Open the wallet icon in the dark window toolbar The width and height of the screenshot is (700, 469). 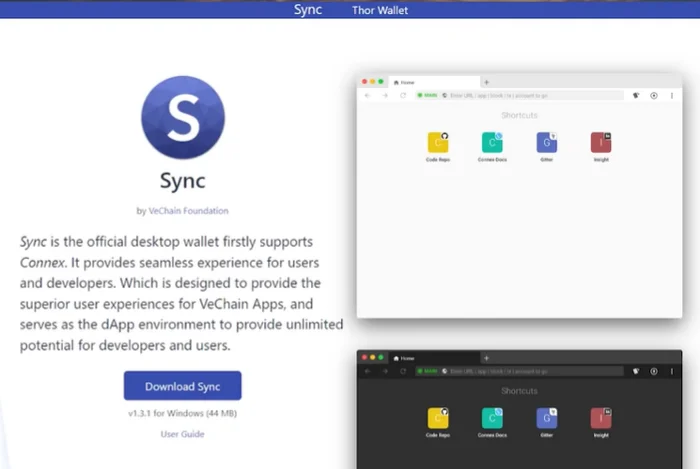click(636, 371)
